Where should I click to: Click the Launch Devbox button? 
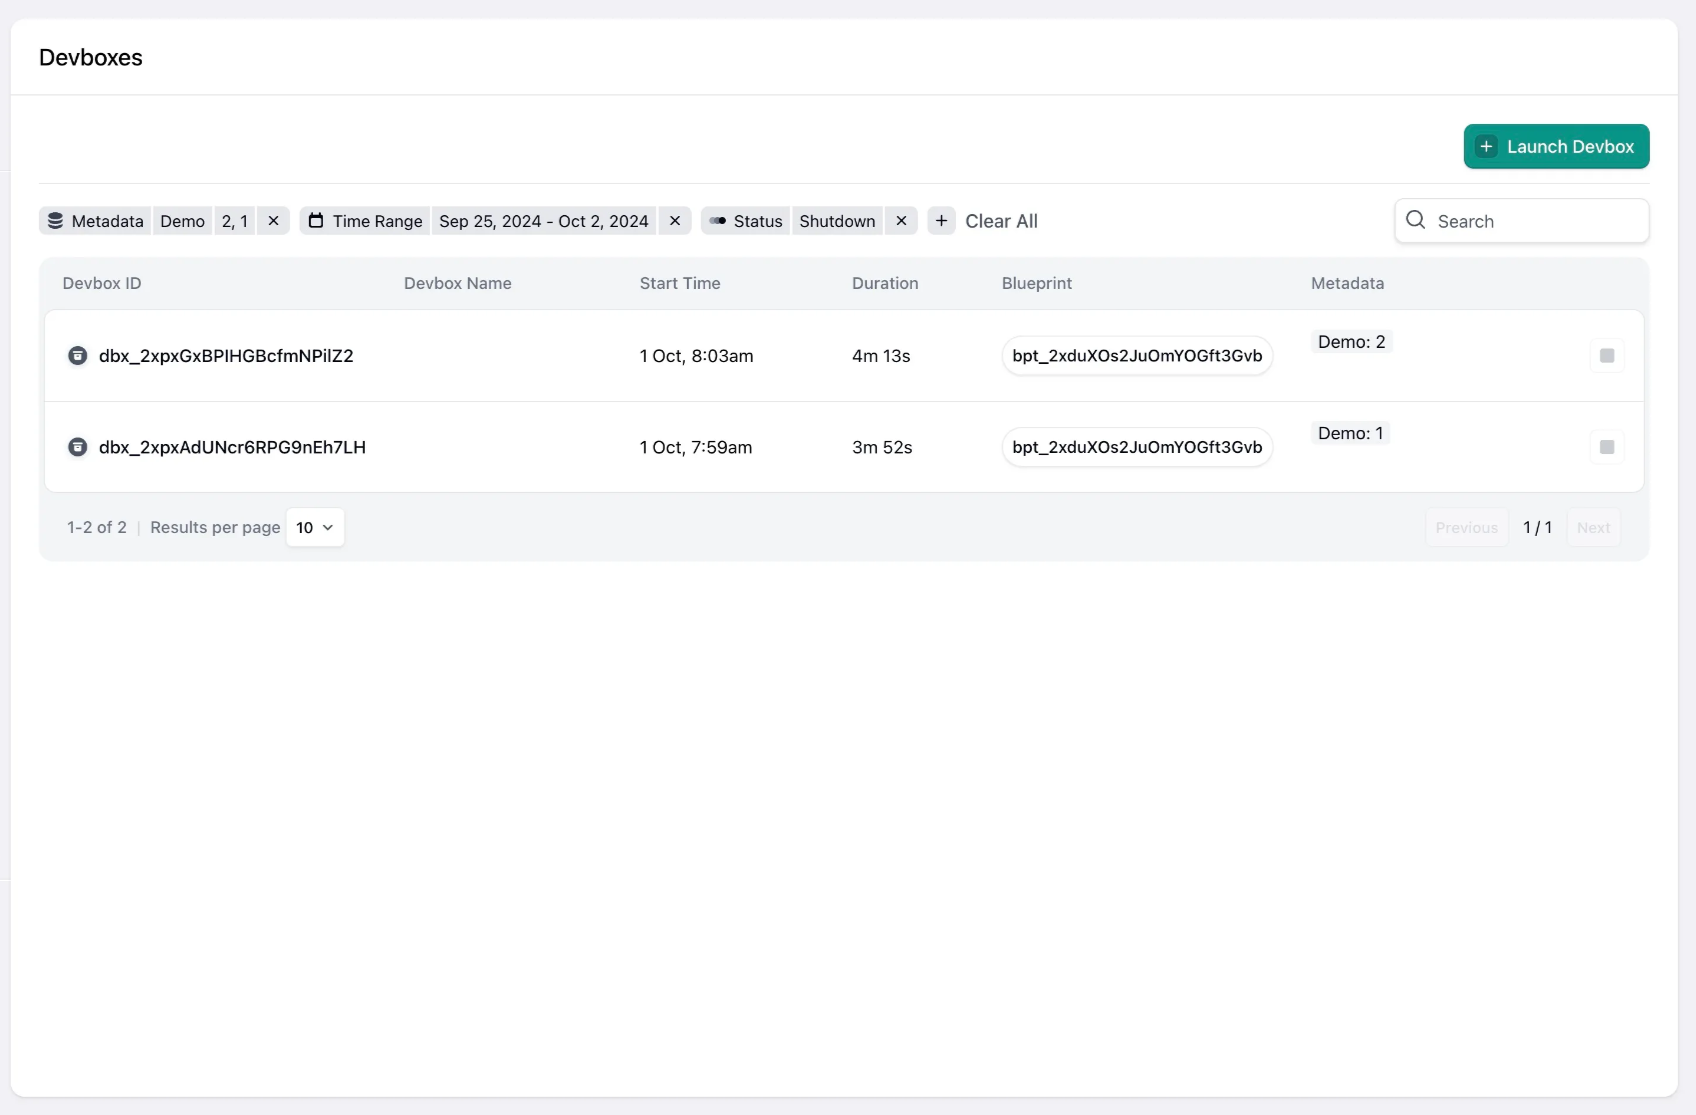point(1556,146)
